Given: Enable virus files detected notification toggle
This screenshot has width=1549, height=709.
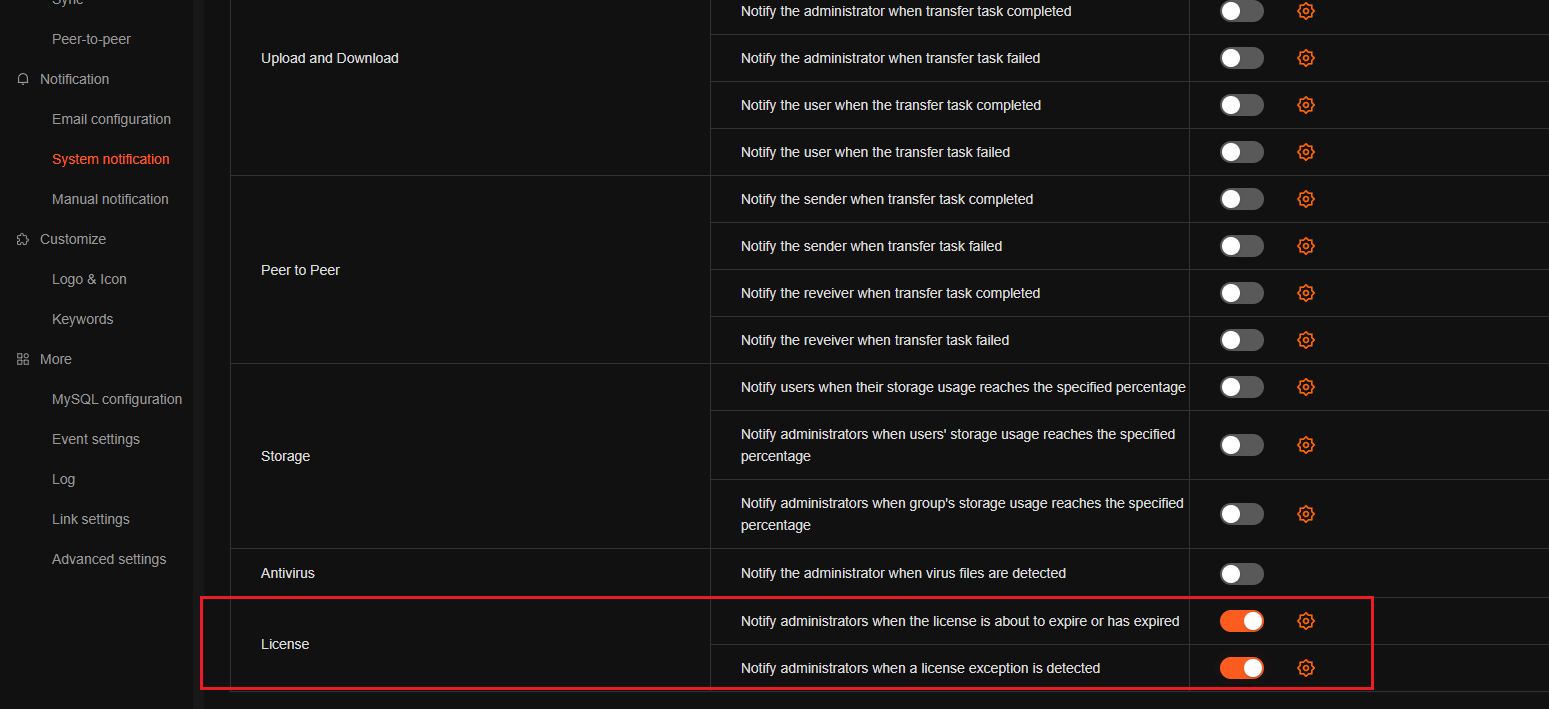Looking at the screenshot, I should pyautogui.click(x=1242, y=574).
